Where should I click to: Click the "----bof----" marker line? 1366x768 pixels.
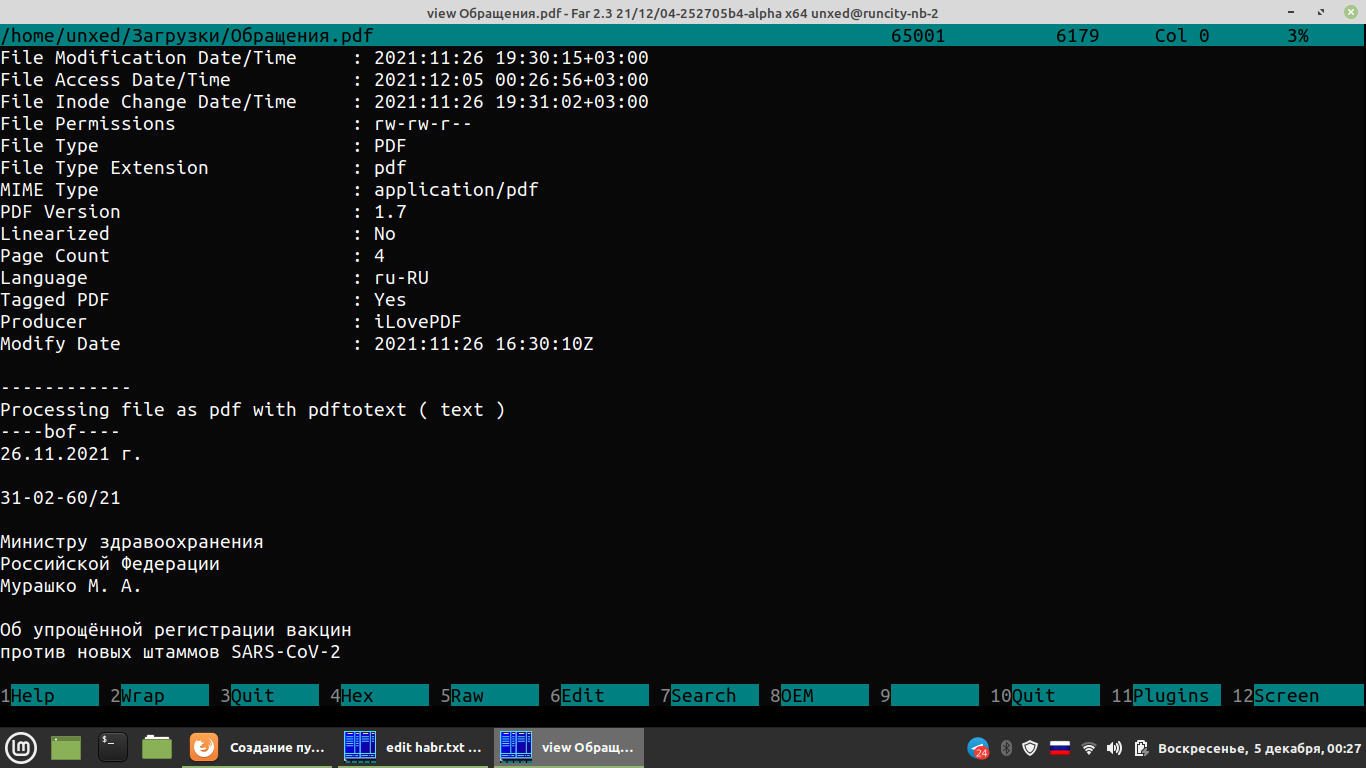tap(60, 432)
